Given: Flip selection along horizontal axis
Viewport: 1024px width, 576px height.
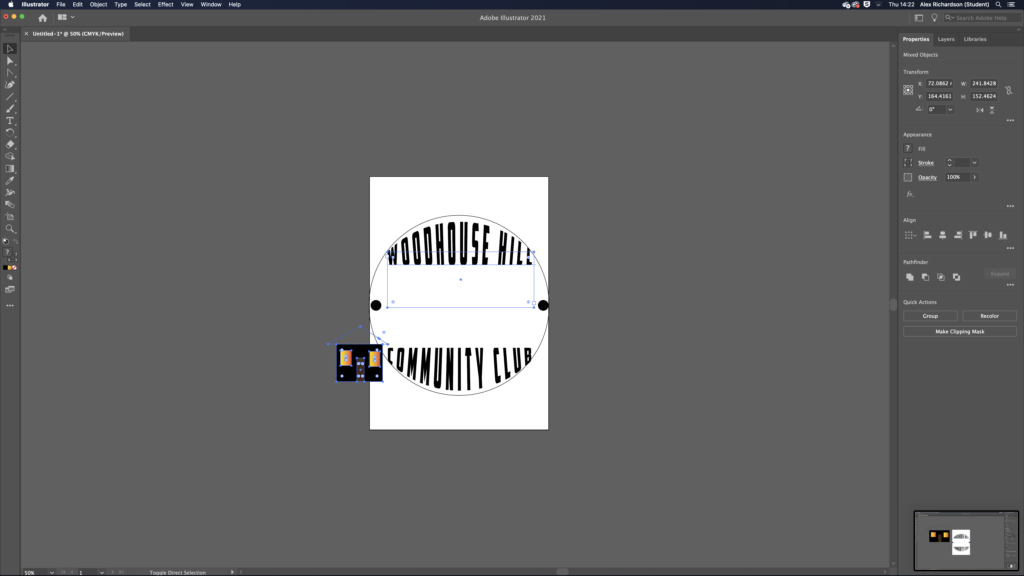Looking at the screenshot, I should click(x=980, y=110).
